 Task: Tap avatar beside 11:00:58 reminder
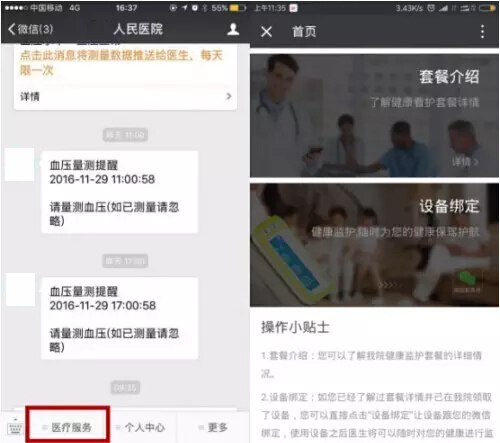(20, 165)
